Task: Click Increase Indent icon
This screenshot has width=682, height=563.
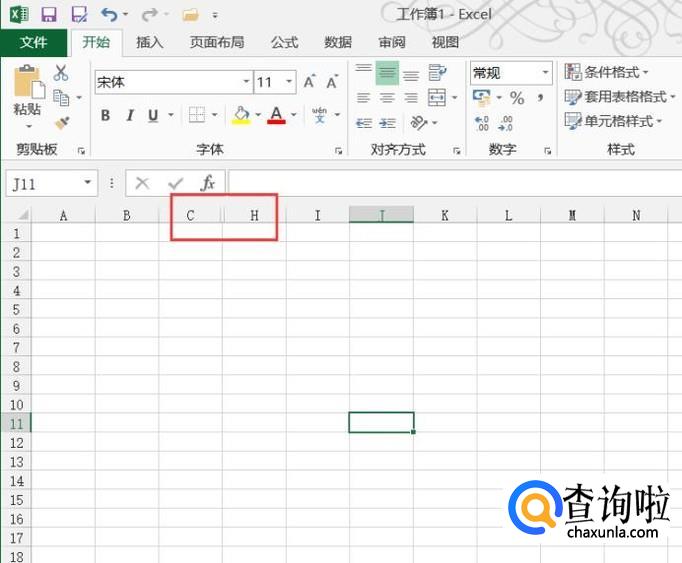Action: click(x=387, y=124)
